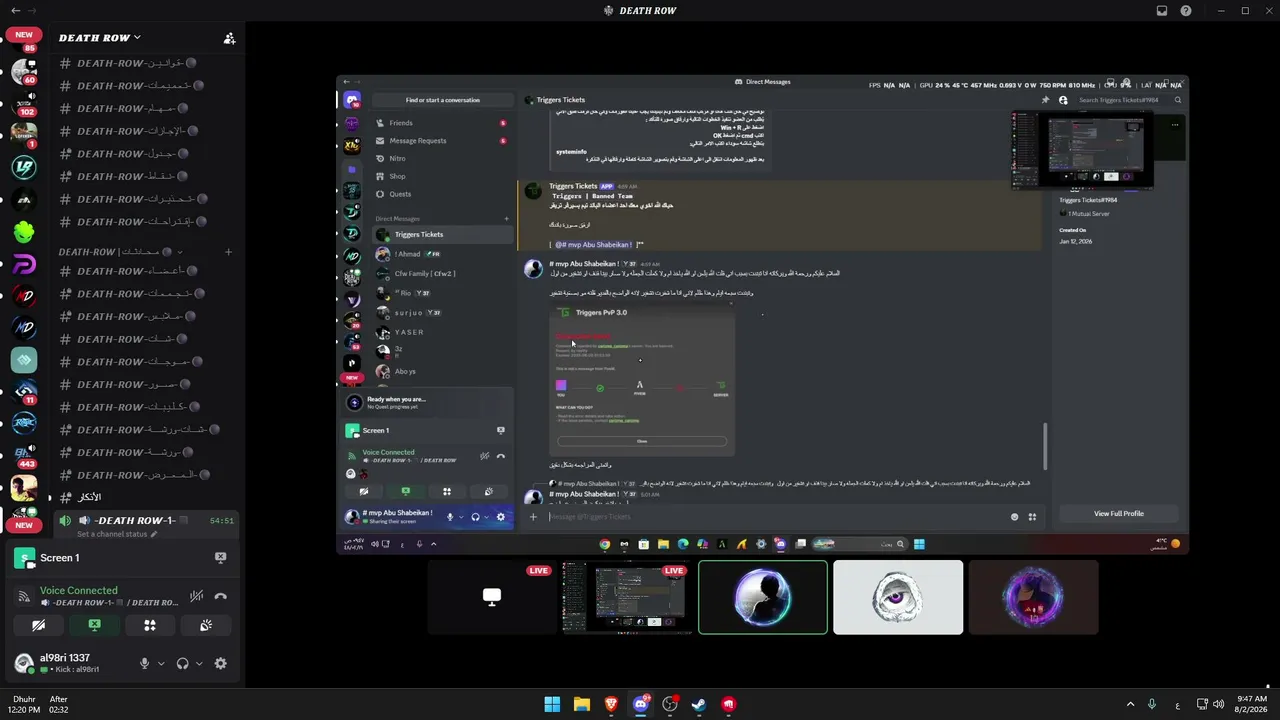Deafen audio with headphone button
This screenshot has height=720, width=1280.
[182, 663]
